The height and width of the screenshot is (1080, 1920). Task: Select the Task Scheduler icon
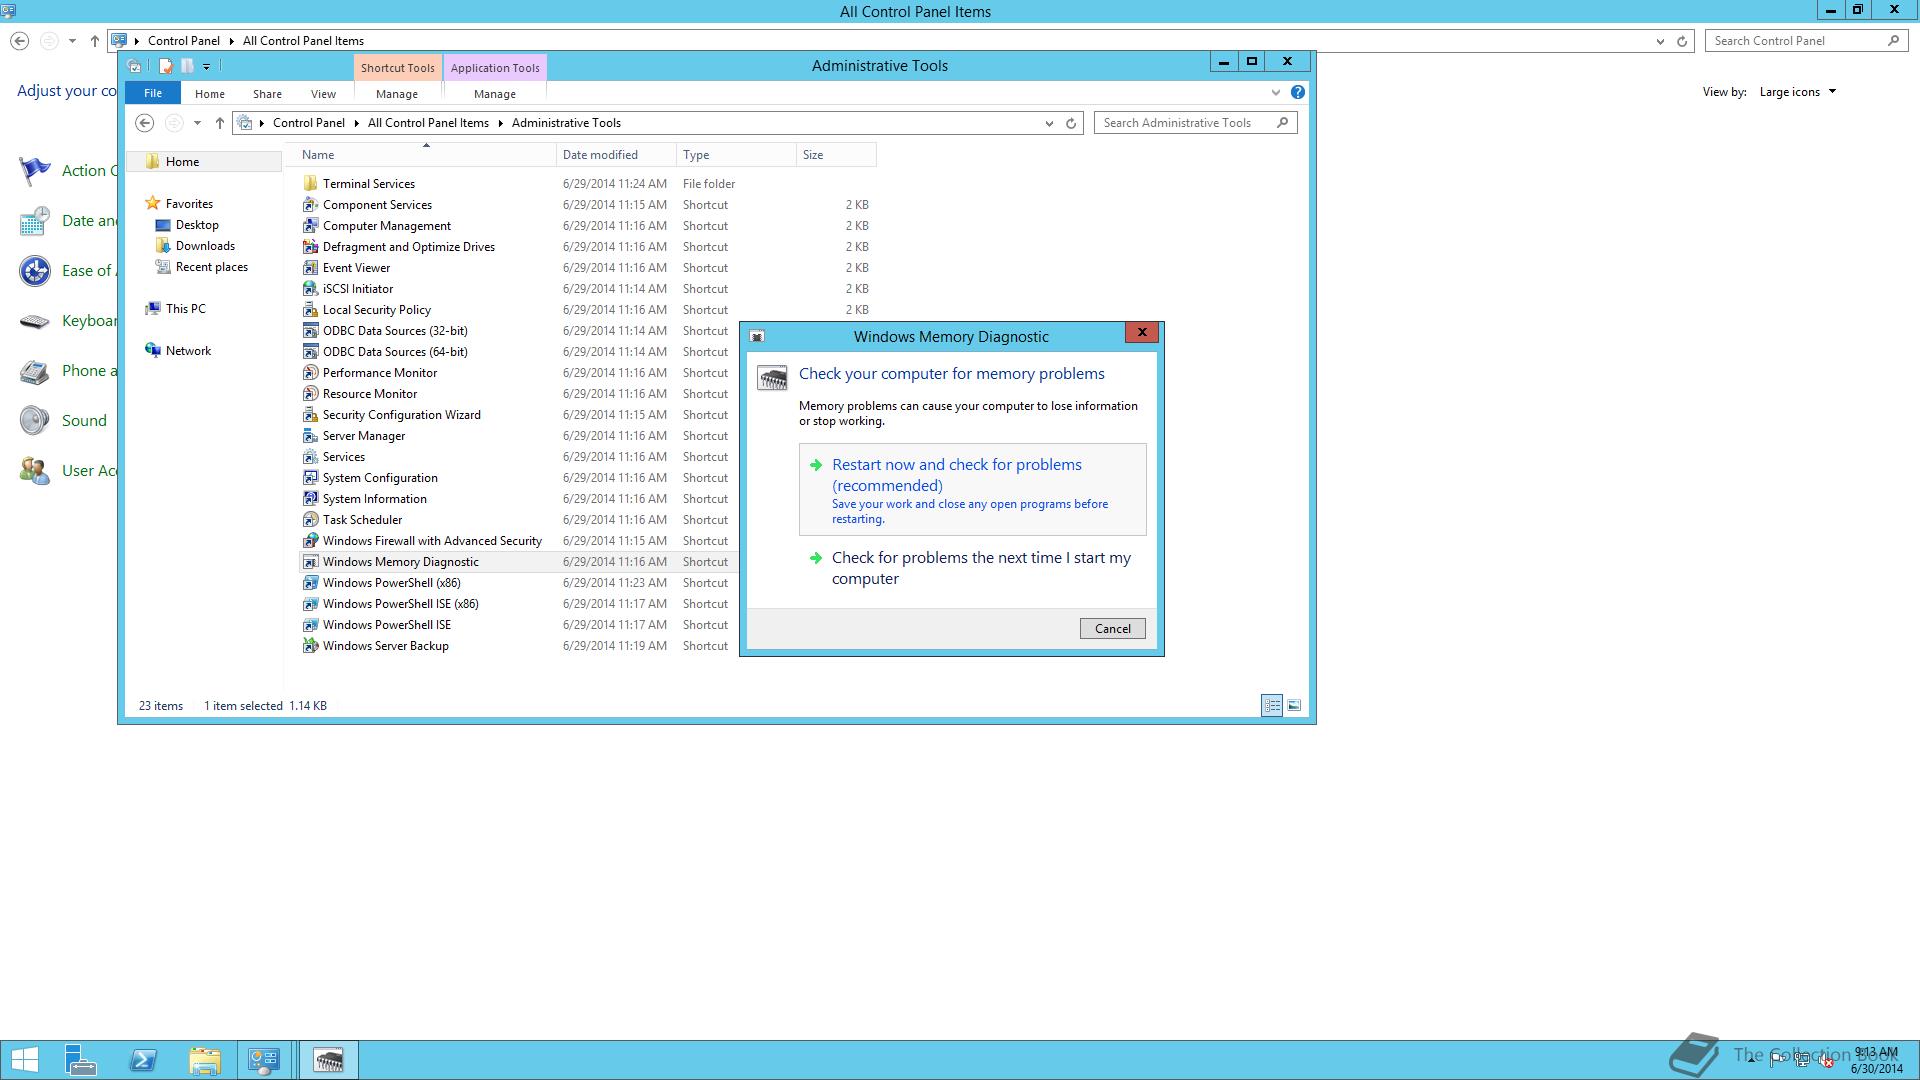310,520
